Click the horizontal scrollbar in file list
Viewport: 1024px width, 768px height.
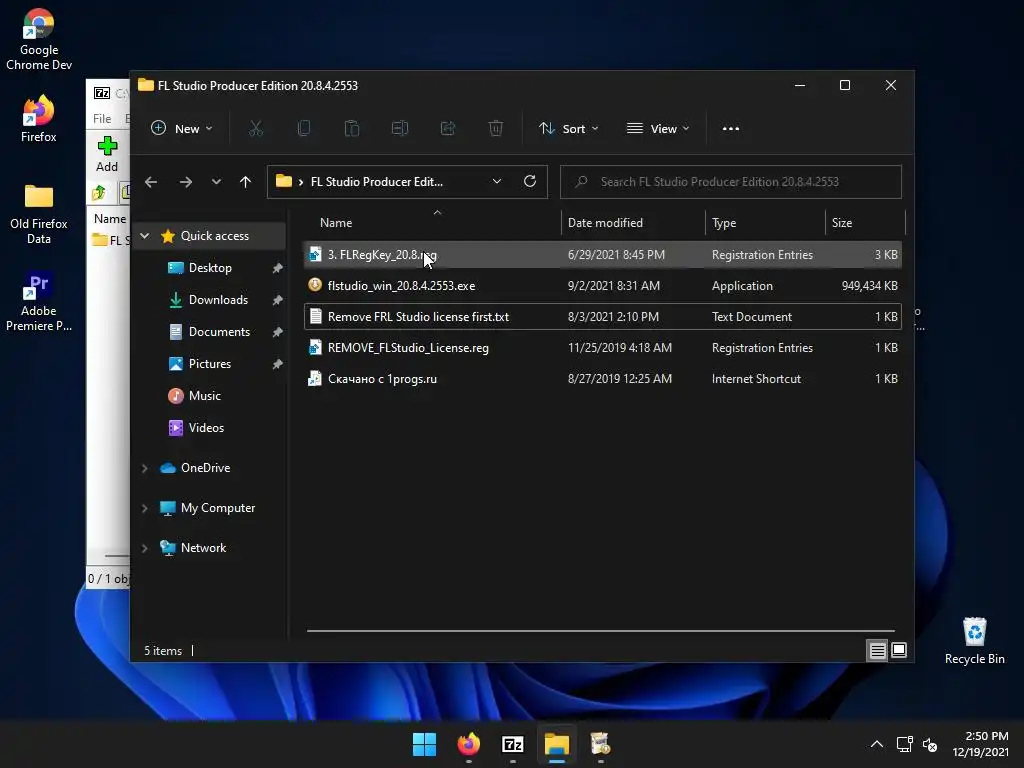600,631
